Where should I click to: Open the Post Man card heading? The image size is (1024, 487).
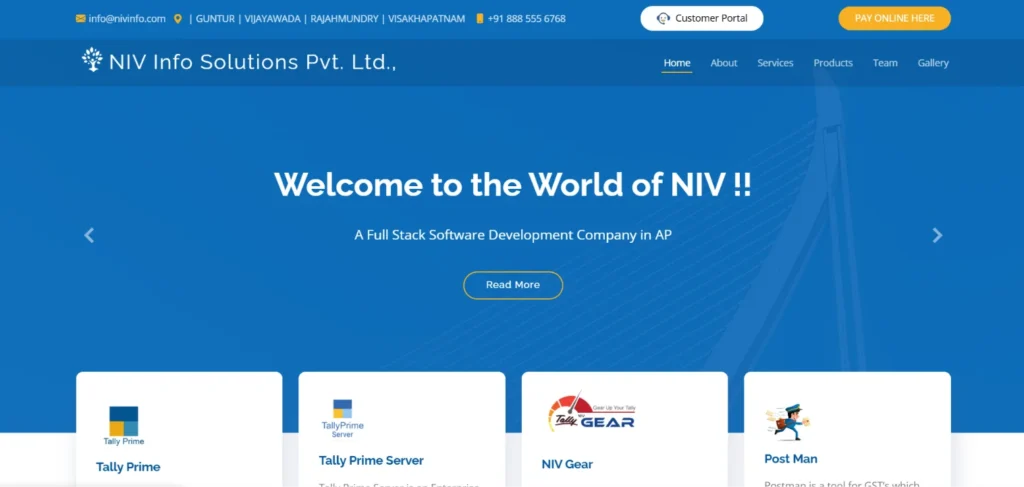point(790,458)
